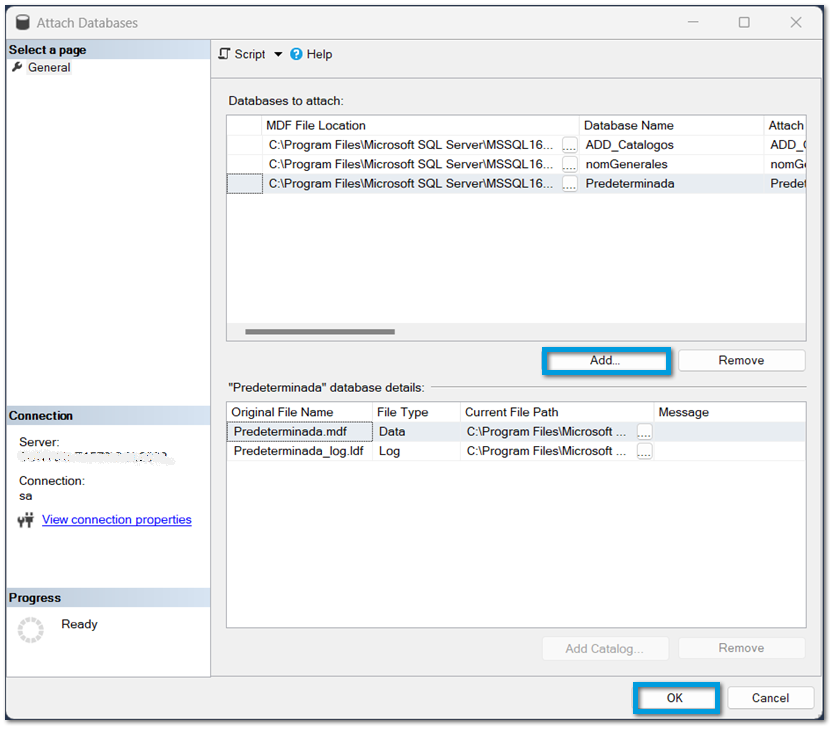Screen dimensions: 833x729
Task: Browse MDF location for ADD_Catalogos row
Action: click(569, 146)
